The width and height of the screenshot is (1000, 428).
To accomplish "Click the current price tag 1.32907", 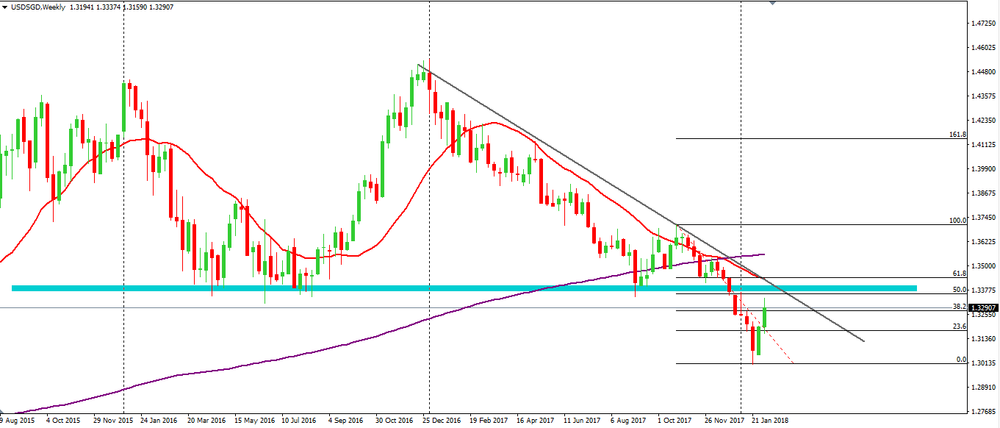I will (x=983, y=307).
